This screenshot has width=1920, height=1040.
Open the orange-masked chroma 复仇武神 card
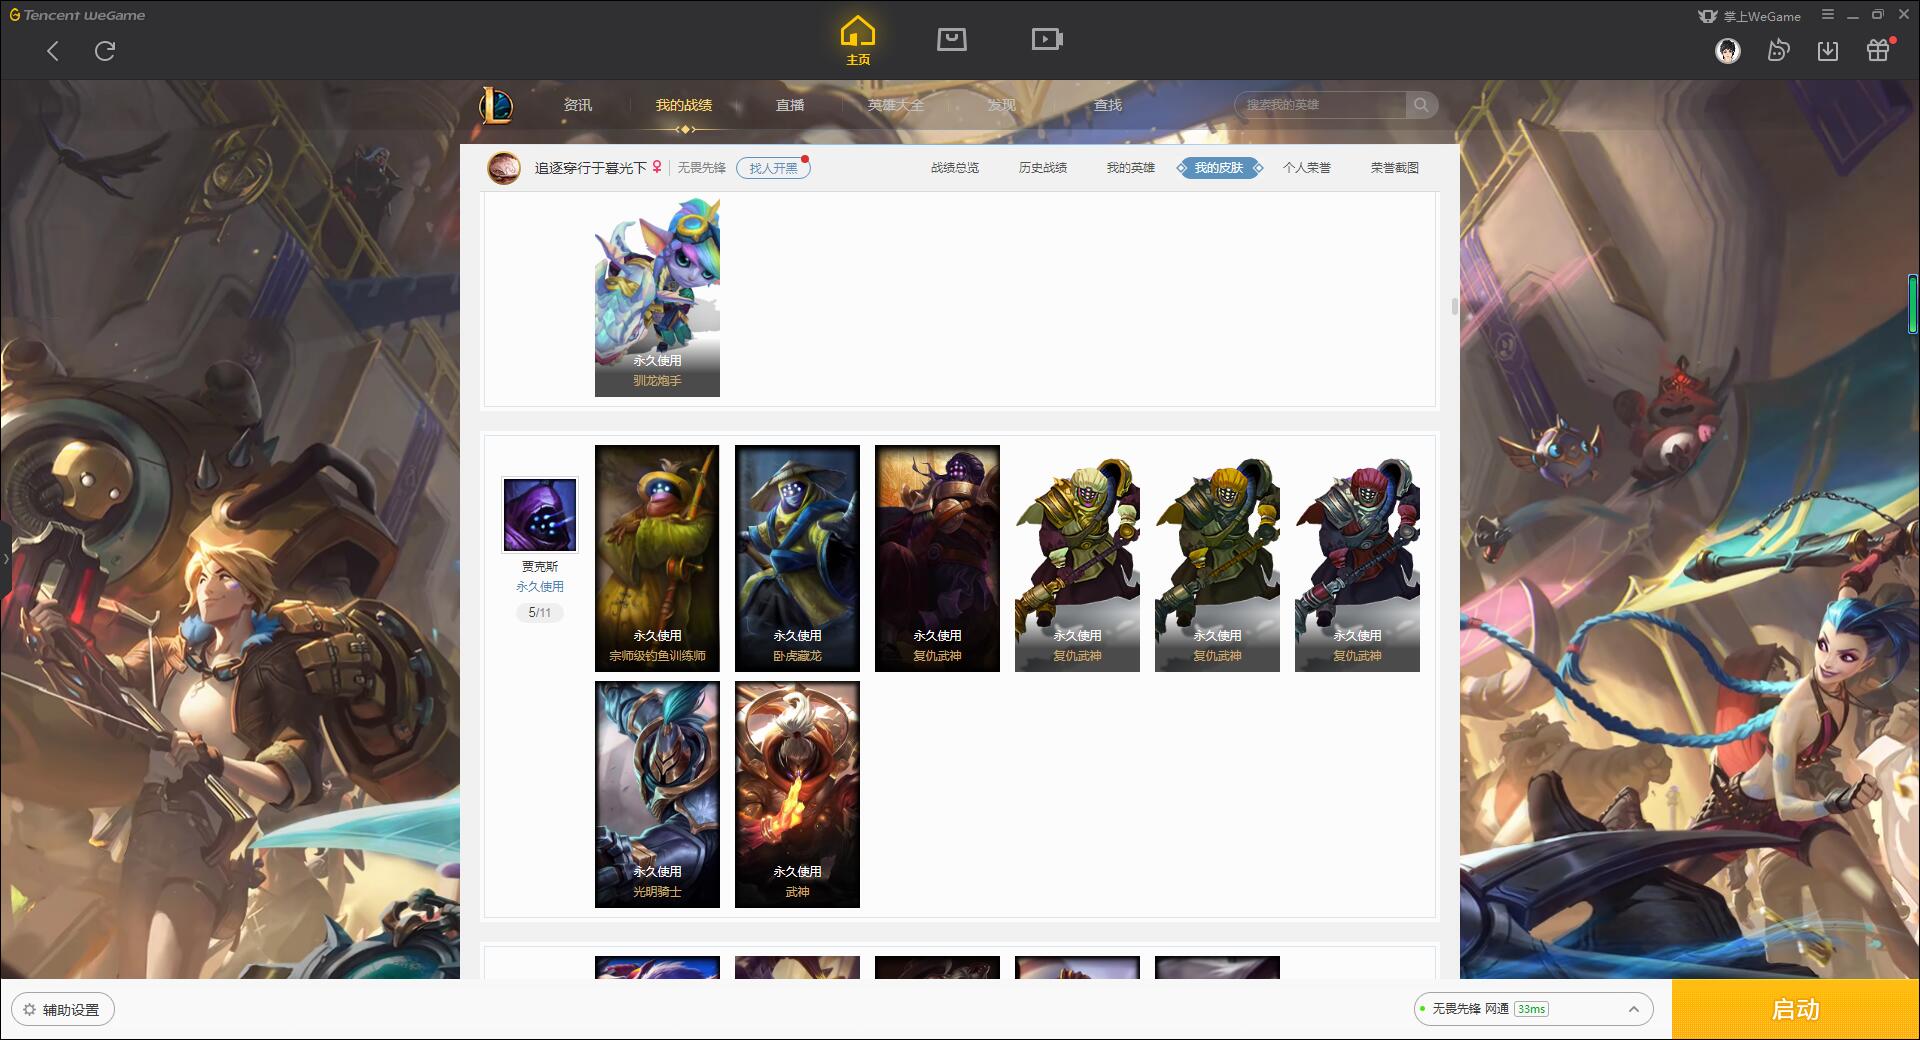click(1217, 558)
